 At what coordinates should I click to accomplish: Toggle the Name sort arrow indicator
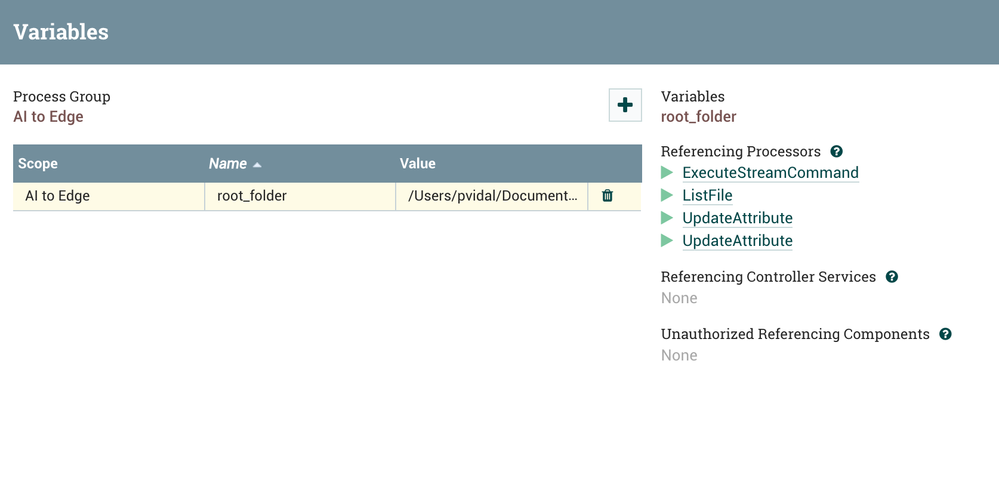click(257, 164)
